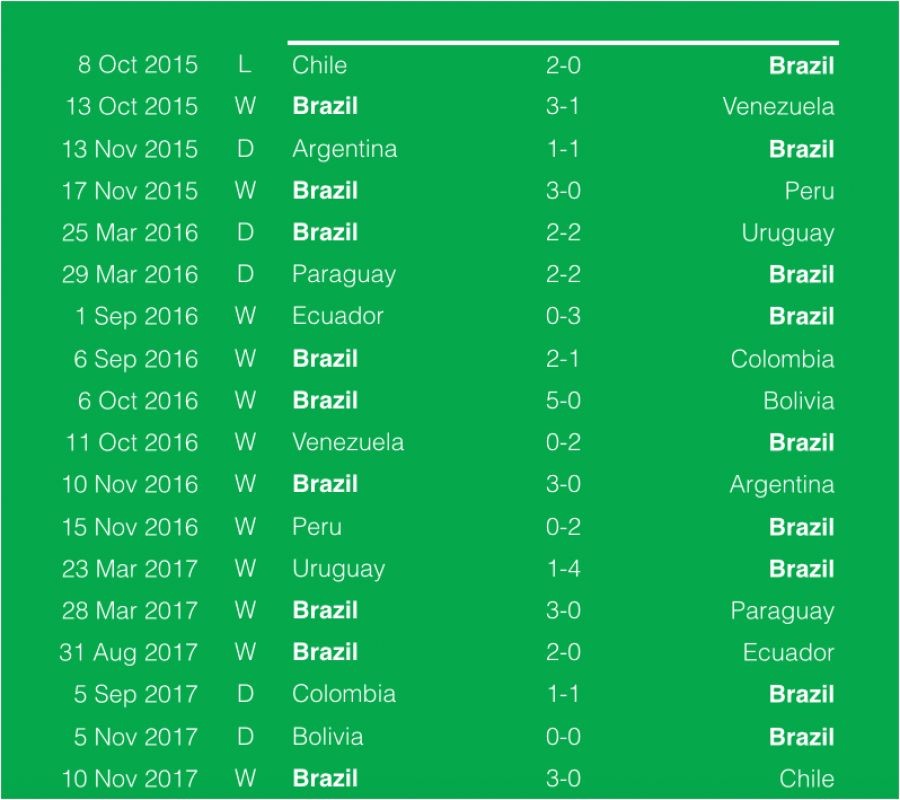Click Ecuador in the 1 Sep 2016 row
Screen dimensions: 900x800
tap(337, 317)
